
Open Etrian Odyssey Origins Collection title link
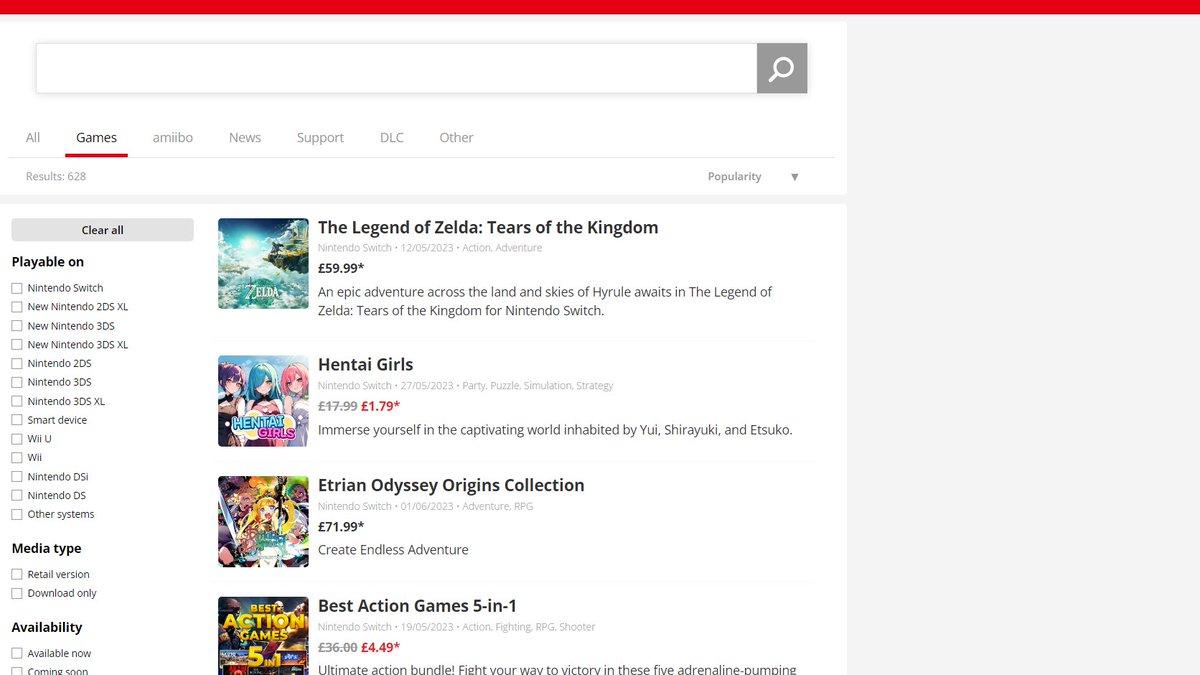[x=451, y=485]
